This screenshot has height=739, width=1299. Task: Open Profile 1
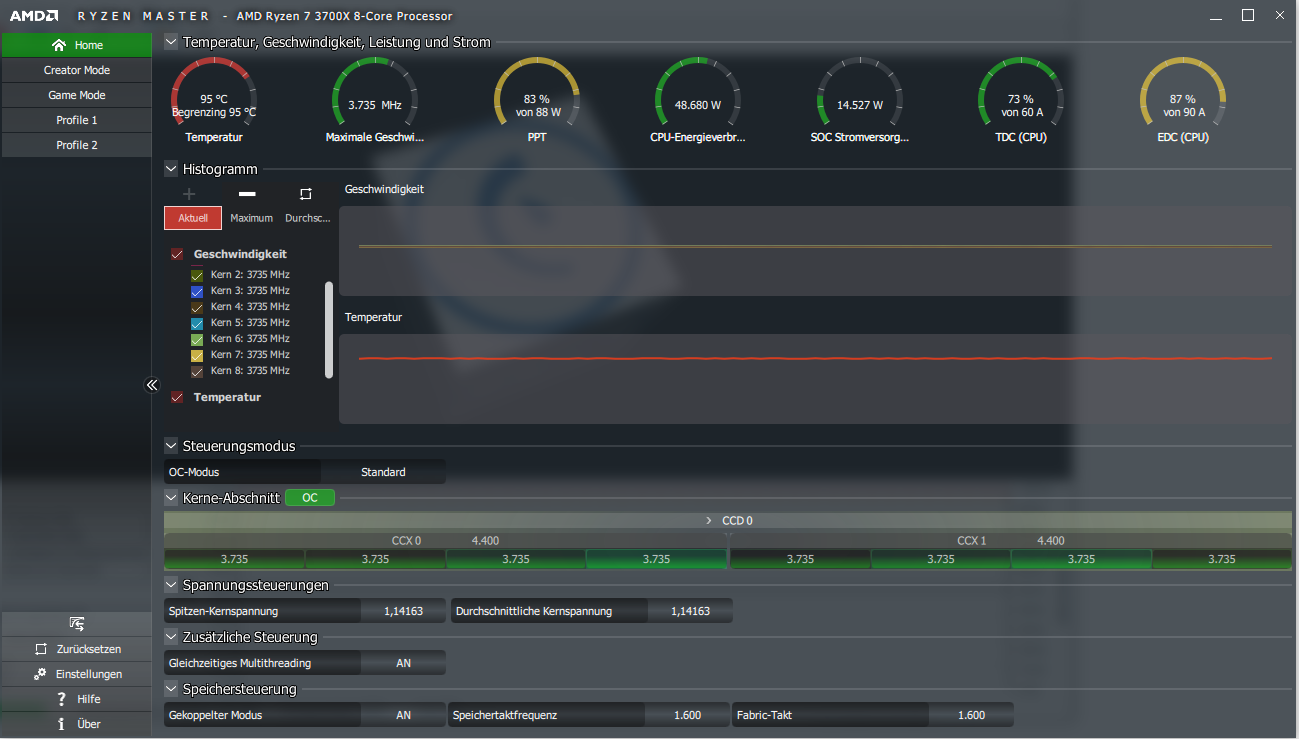coord(77,120)
